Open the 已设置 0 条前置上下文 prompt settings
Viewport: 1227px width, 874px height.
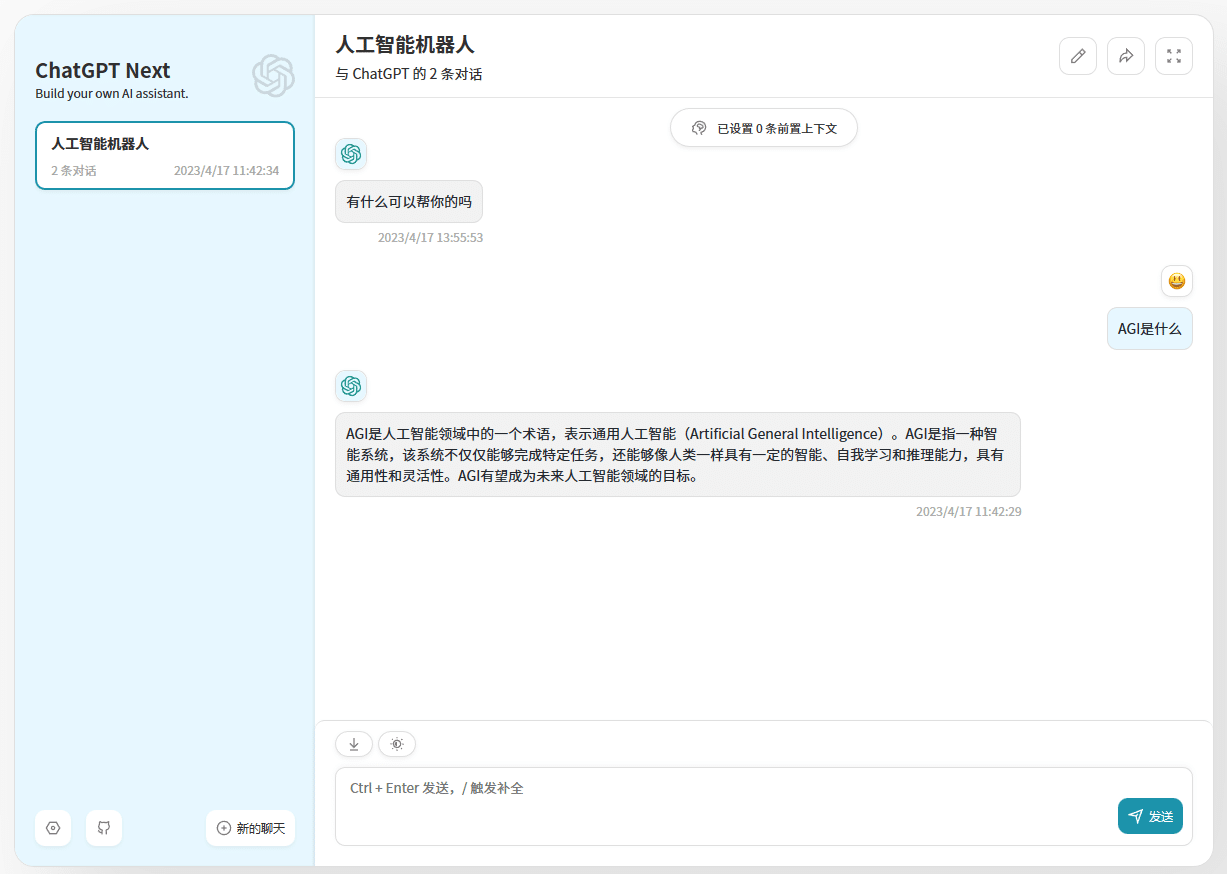tap(763, 127)
